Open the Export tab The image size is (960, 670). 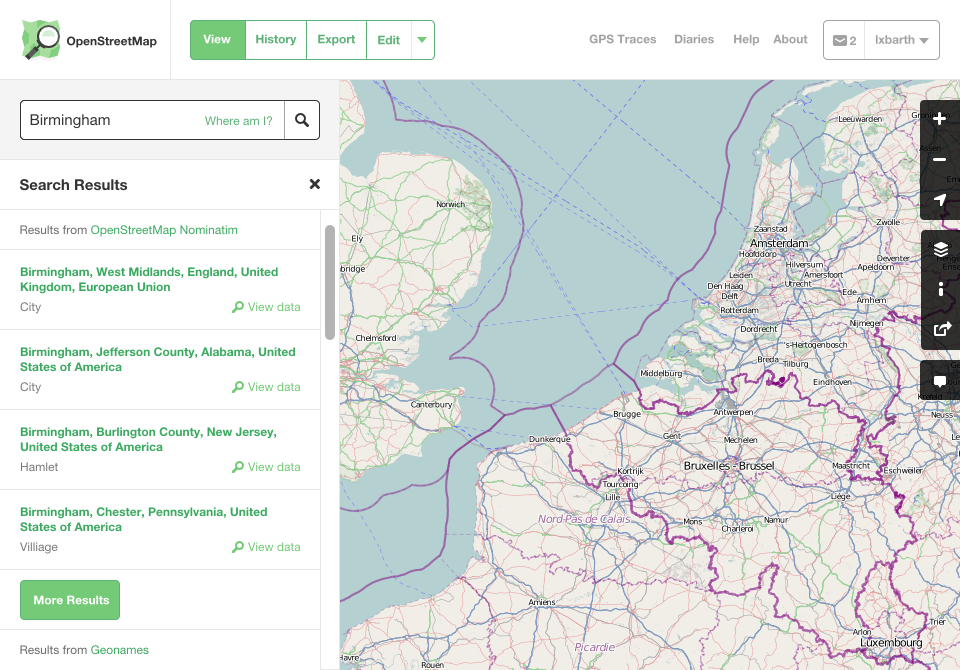[x=336, y=40]
